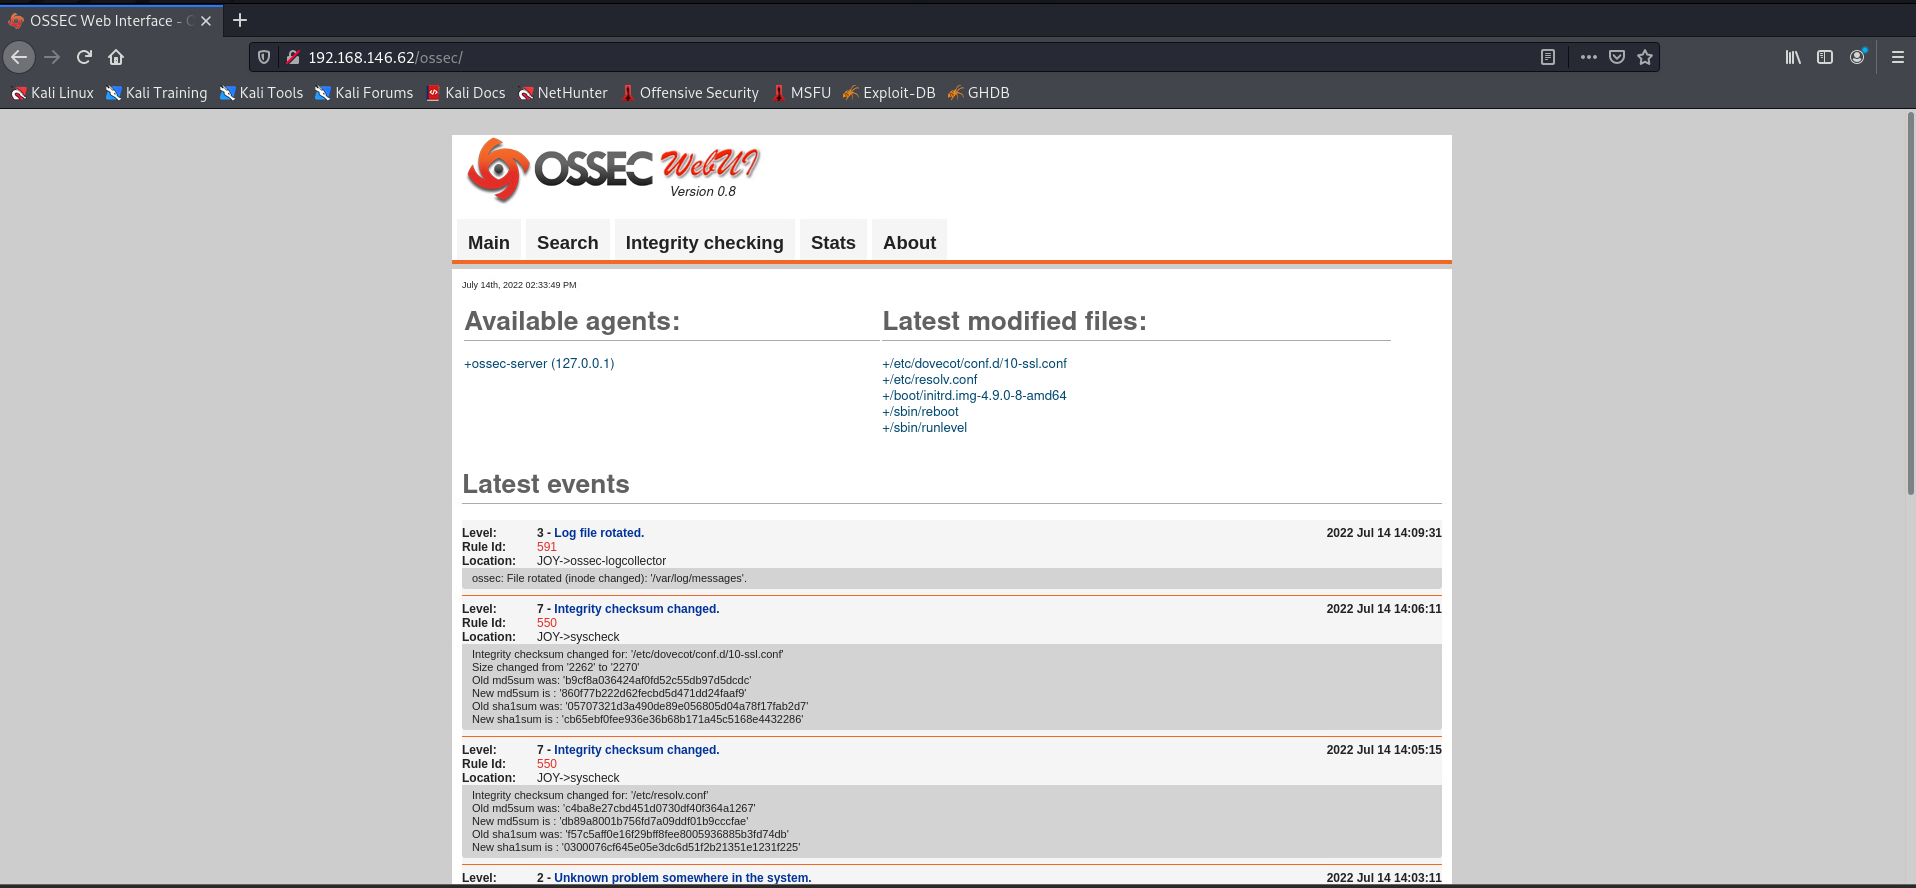Open Kali Docs bookmark

coord(466,93)
